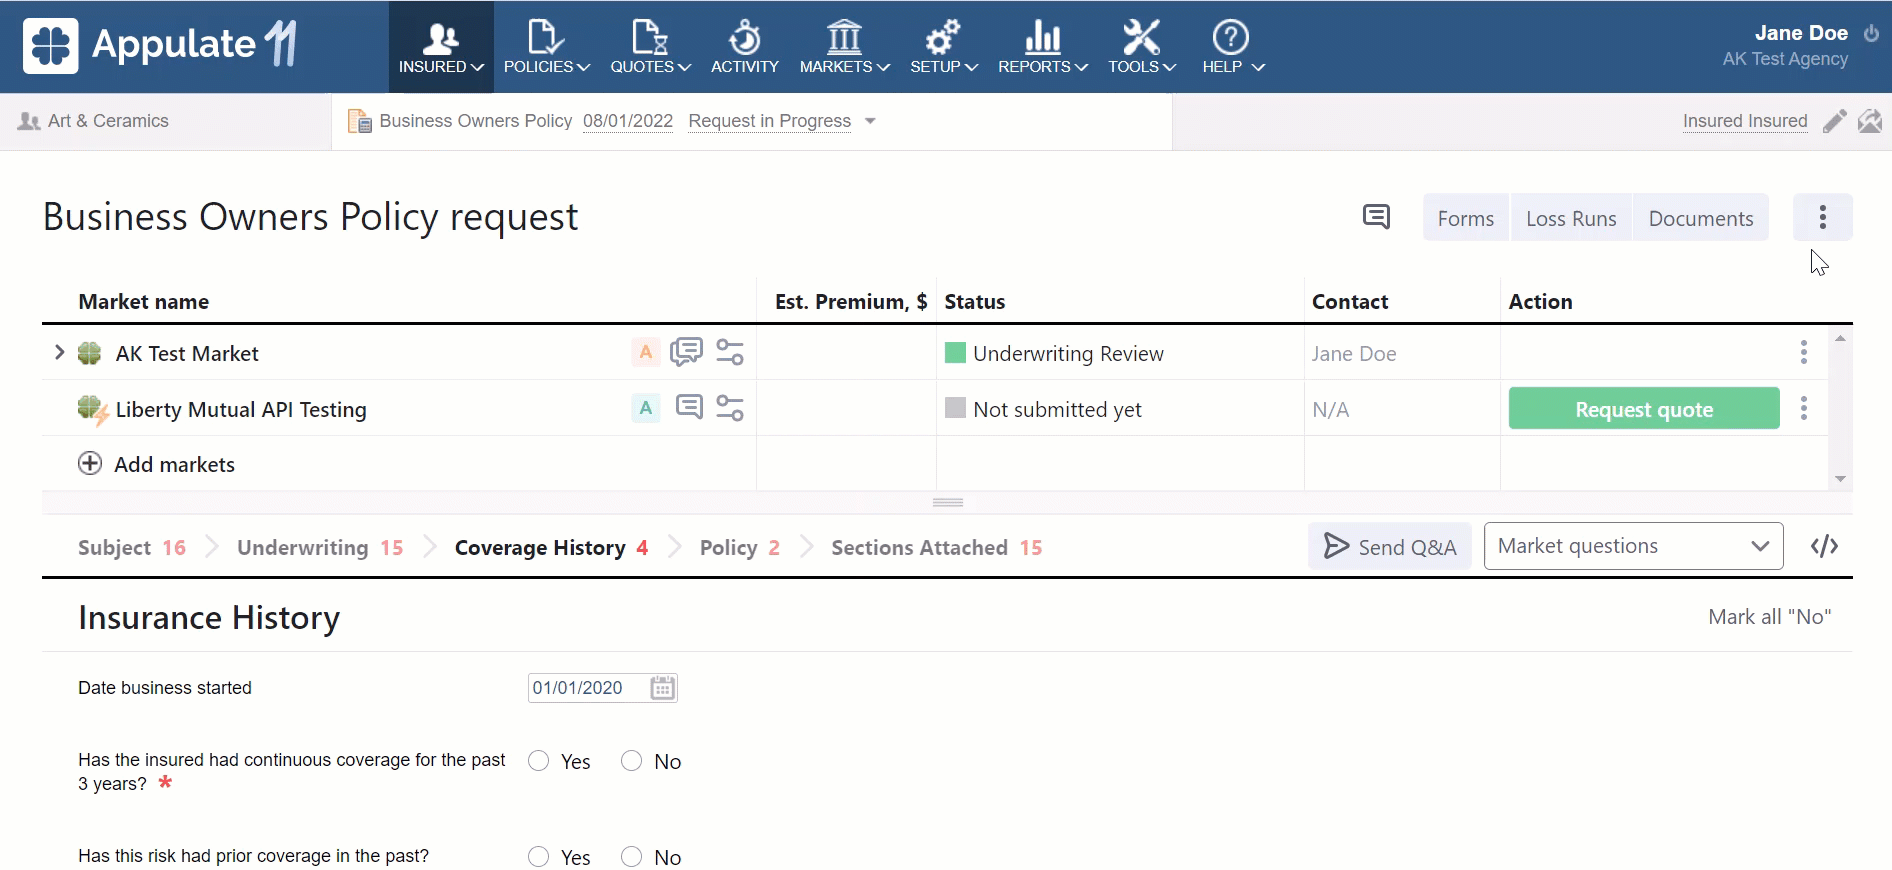Switch to the Underwriting tab
Screen dimensions: 1892x870
point(320,548)
